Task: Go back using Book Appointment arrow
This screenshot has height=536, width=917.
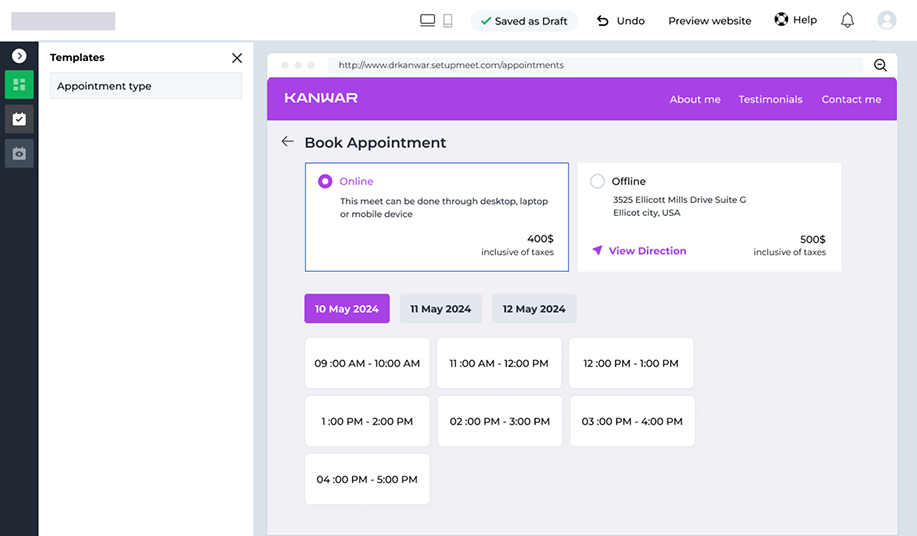Action: [287, 142]
